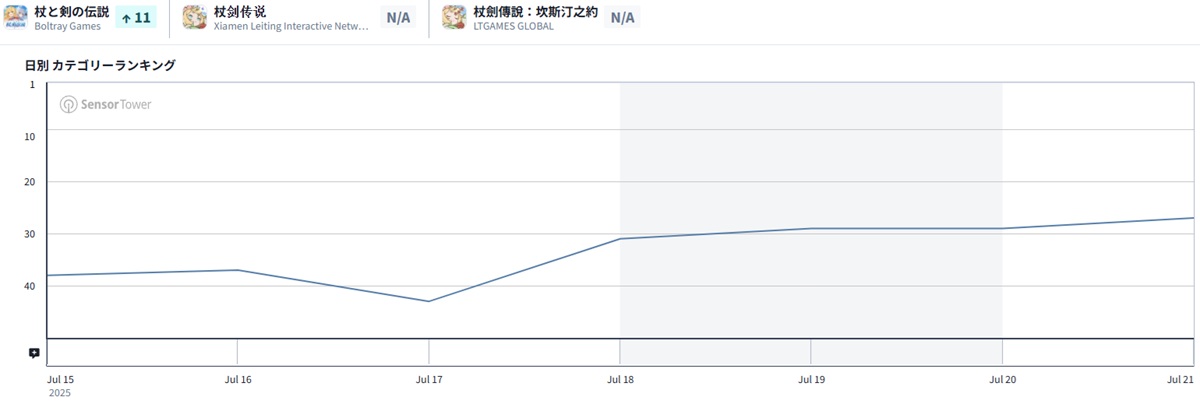Click the Sensor Tower logo watermark
Screen dimensions: 1200x404
(105, 104)
